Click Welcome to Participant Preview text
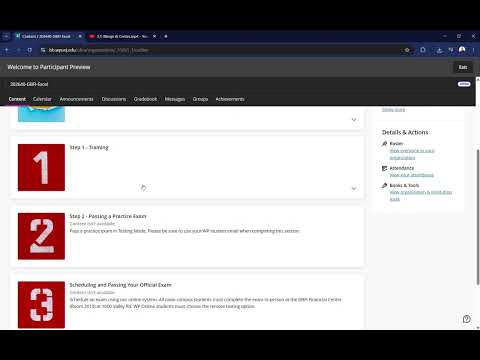 pos(49,67)
